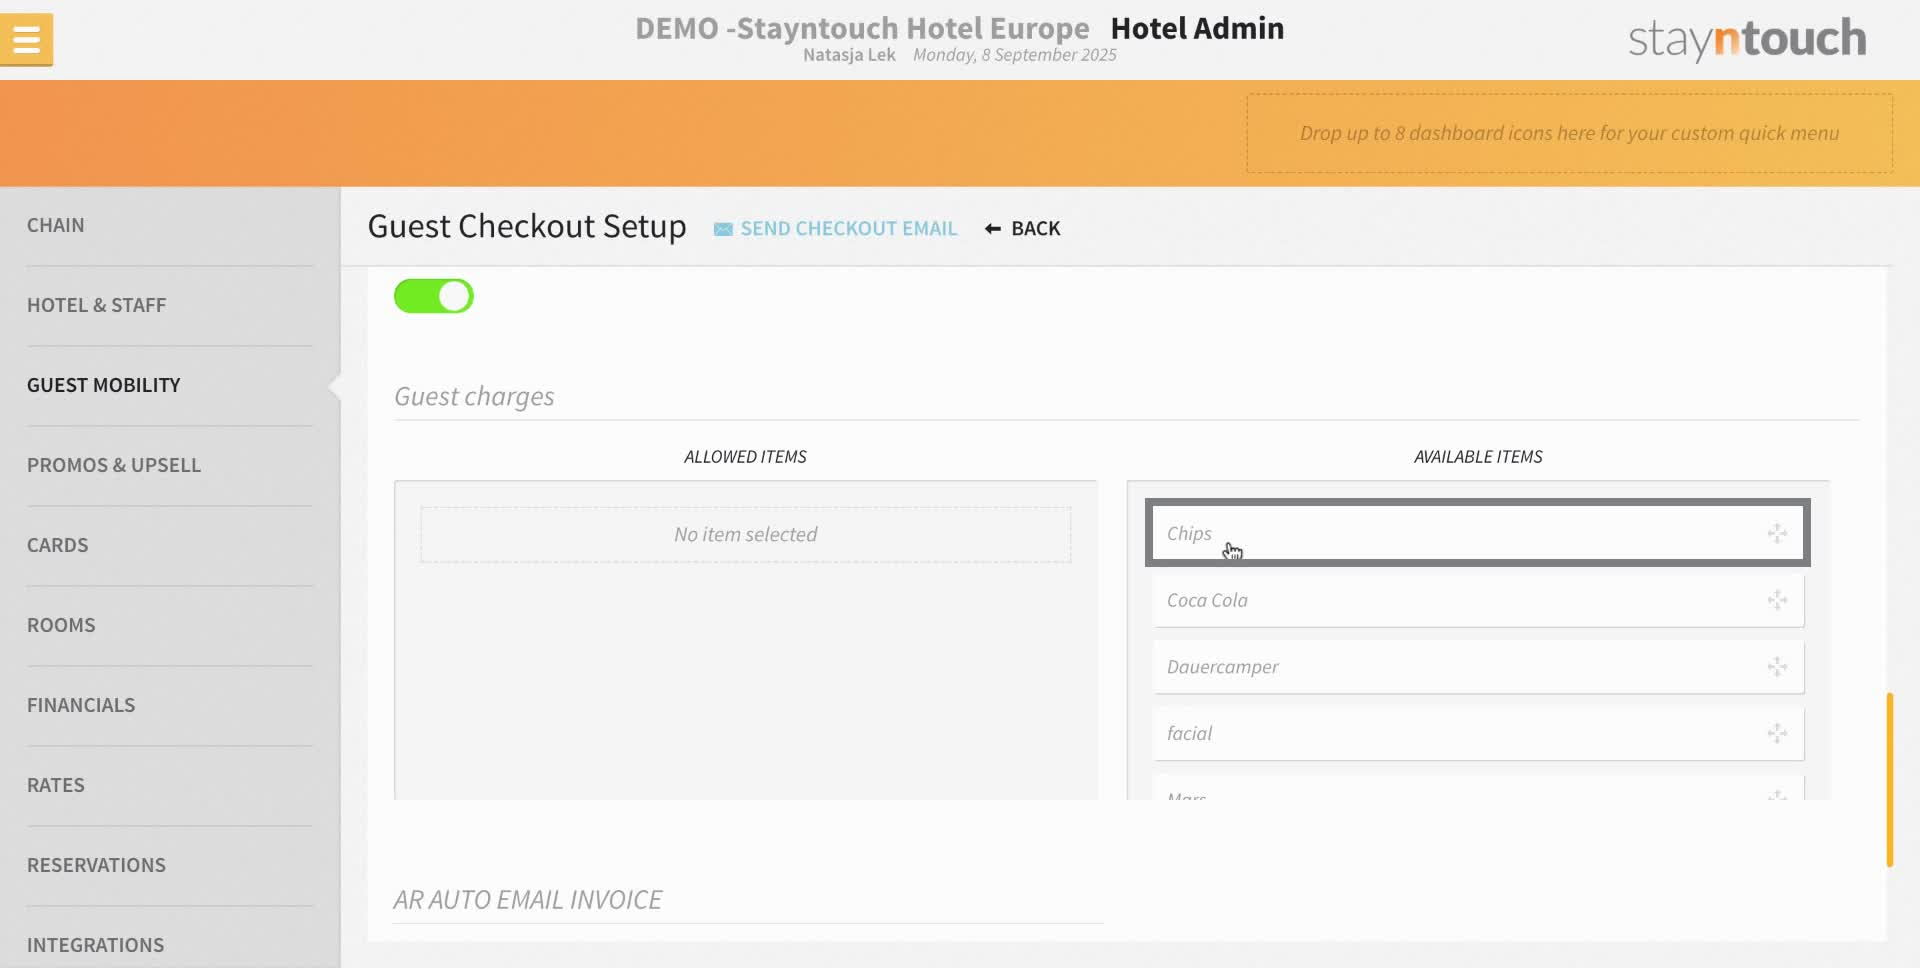Click the drag icon on the Mars item
The width and height of the screenshot is (1920, 968).
[1777, 795]
